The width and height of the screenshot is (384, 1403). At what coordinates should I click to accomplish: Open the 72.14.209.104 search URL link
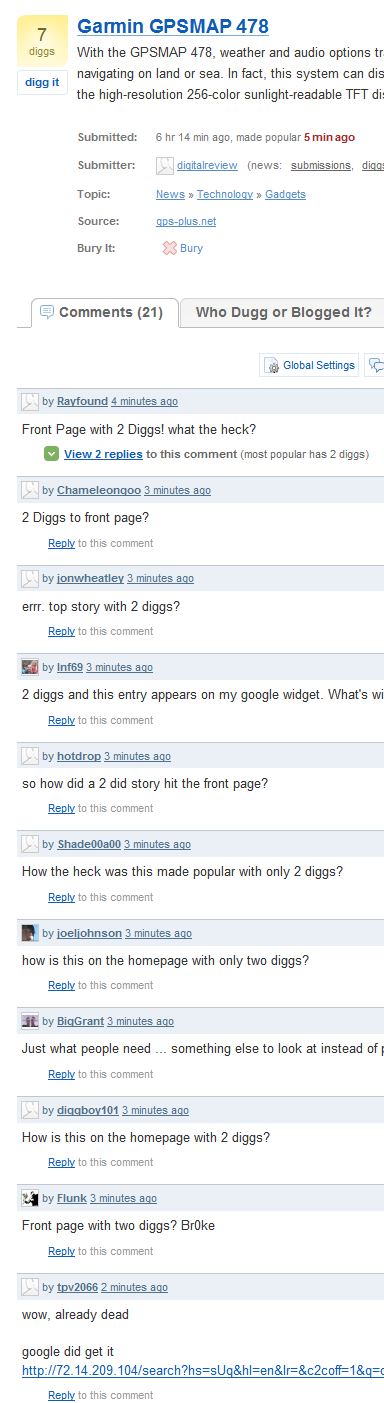(203, 1370)
